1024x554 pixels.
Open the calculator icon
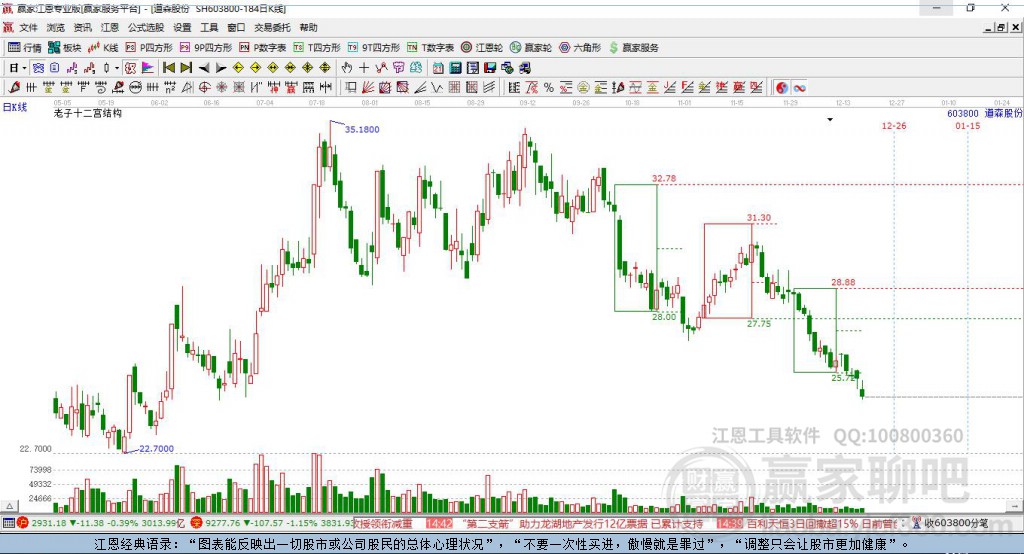455,68
